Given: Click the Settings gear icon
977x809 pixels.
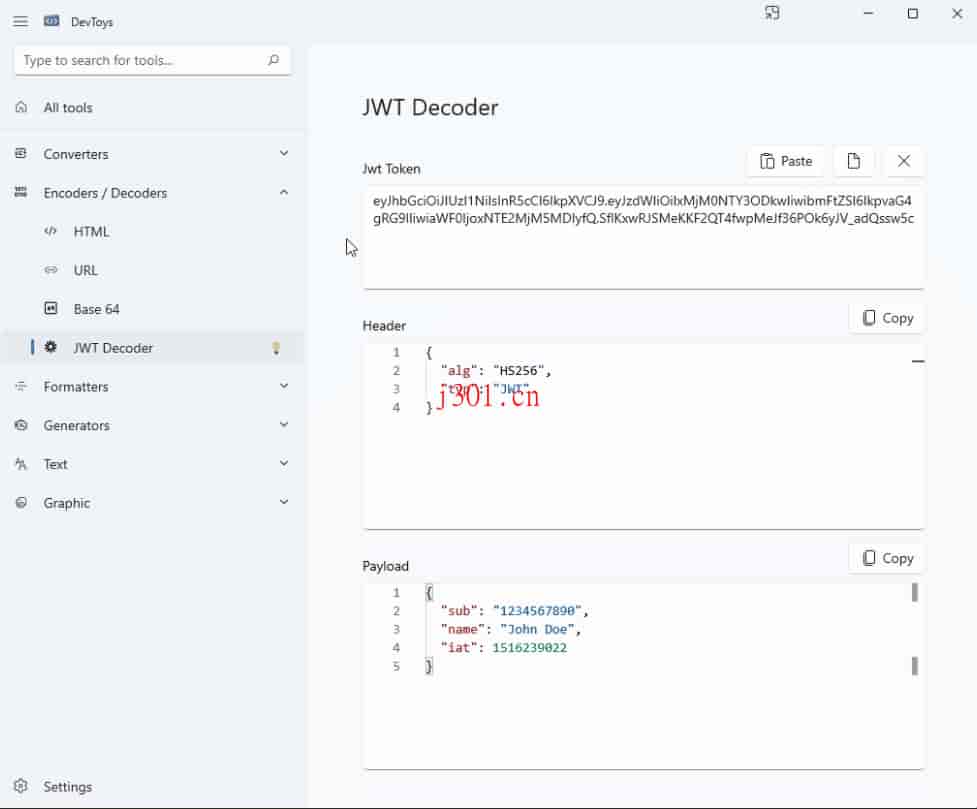Looking at the screenshot, I should point(21,786).
